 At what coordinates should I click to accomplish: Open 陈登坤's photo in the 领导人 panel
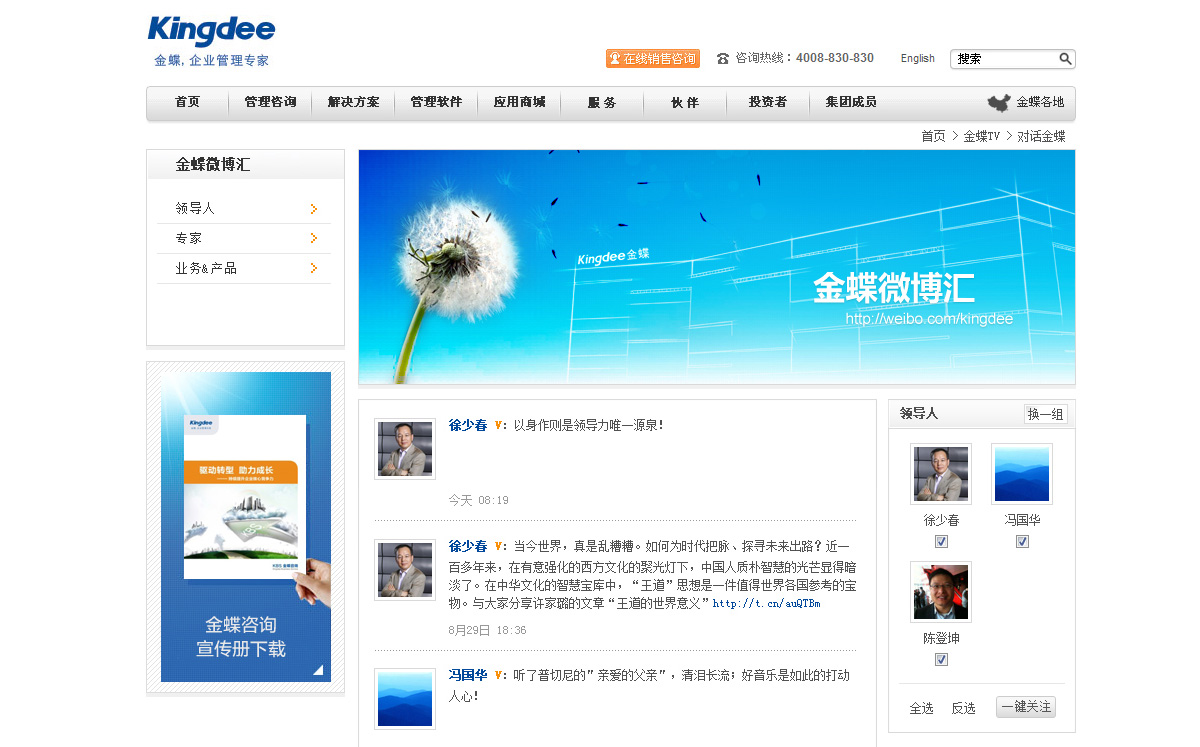pos(941,592)
